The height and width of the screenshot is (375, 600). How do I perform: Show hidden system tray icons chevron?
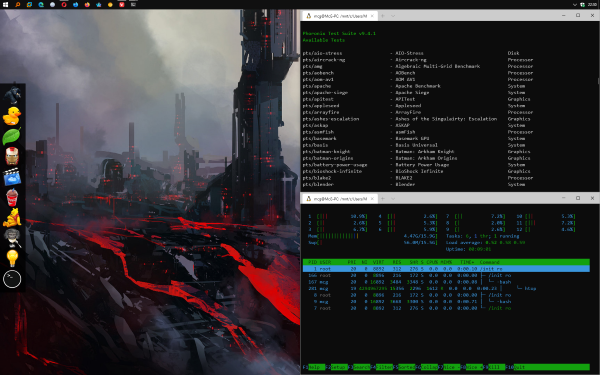tap(574, 5)
